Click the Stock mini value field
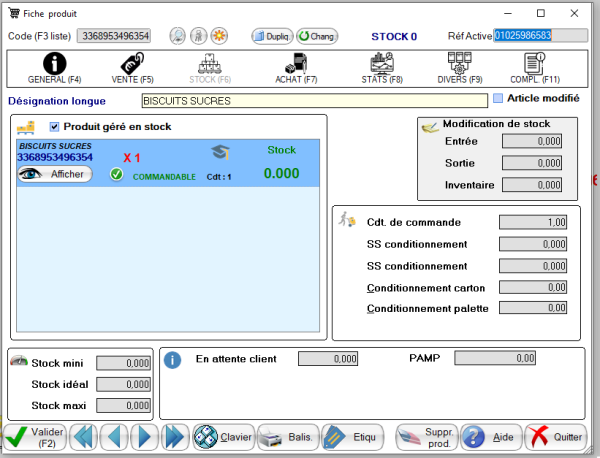 click(123, 364)
